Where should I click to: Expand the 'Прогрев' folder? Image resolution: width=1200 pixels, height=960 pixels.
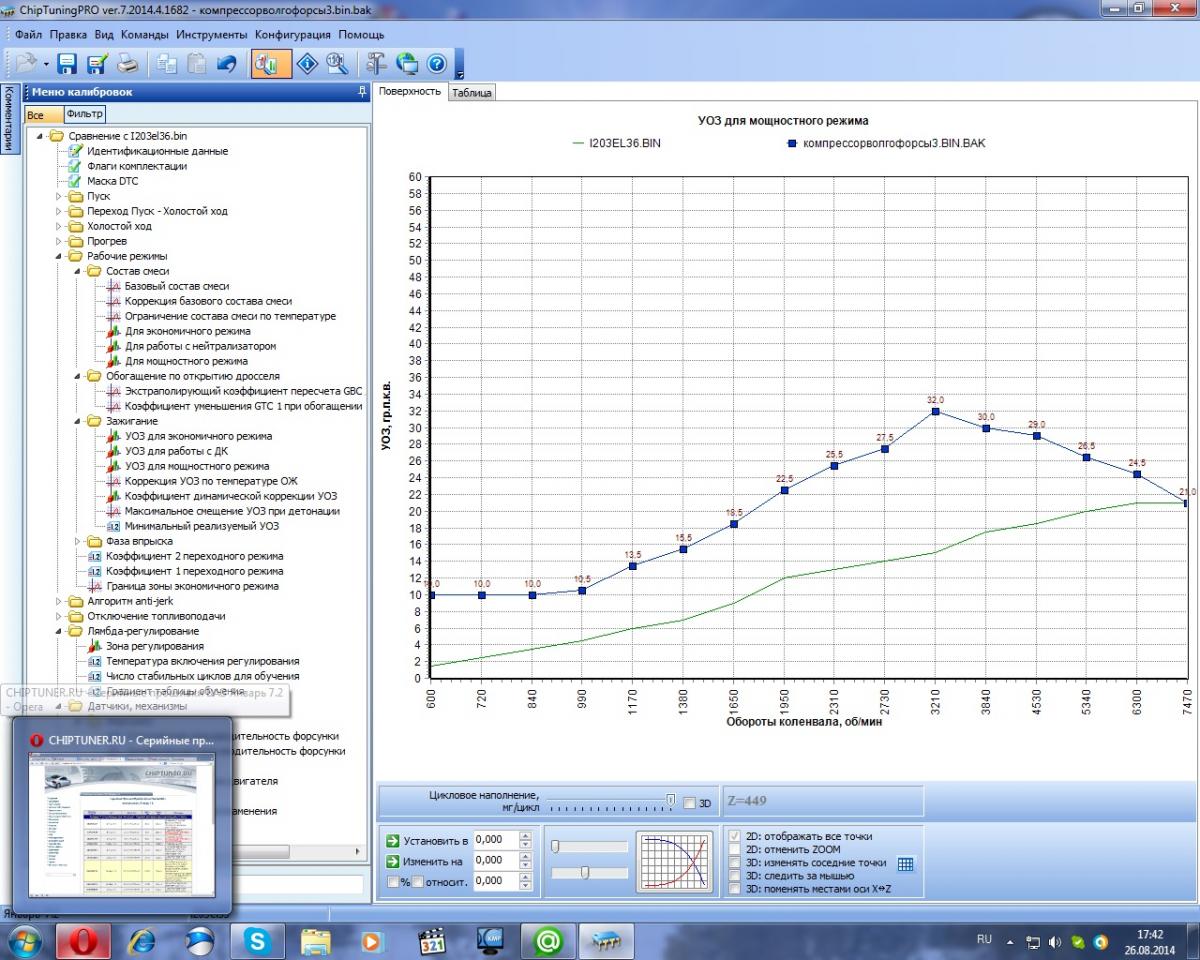[x=58, y=241]
